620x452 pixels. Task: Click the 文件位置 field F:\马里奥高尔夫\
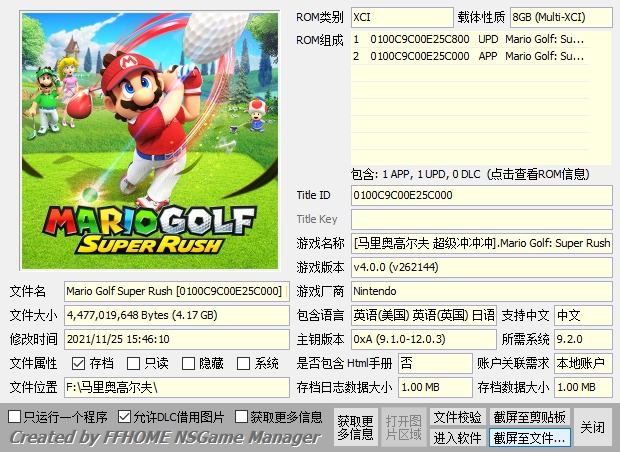pyautogui.click(x=177, y=388)
